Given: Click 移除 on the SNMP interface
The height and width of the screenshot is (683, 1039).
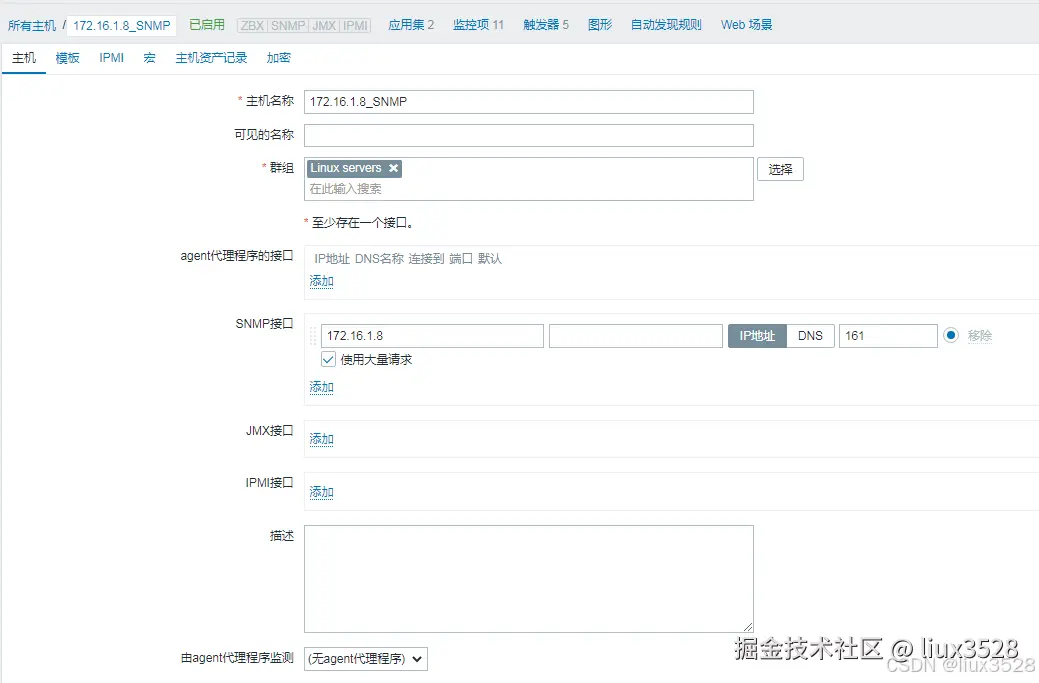Looking at the screenshot, I should [979, 336].
